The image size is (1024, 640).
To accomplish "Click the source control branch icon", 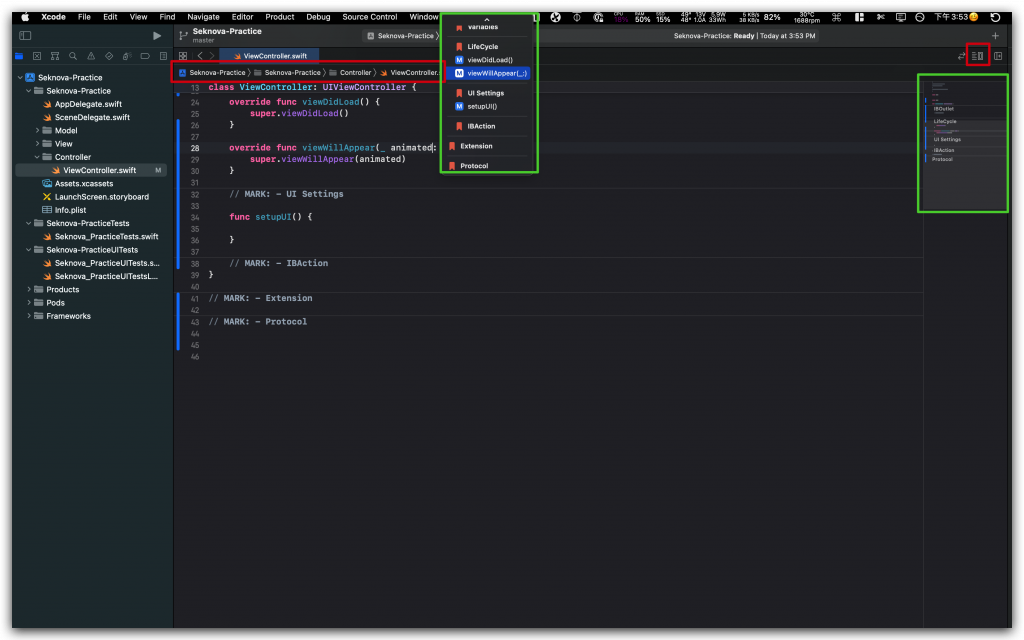I will [184, 35].
